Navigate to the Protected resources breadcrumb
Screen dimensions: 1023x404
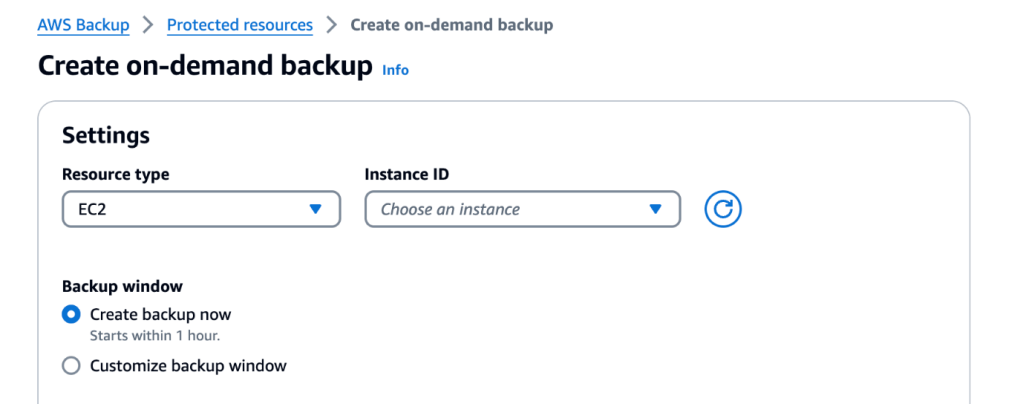(x=239, y=25)
